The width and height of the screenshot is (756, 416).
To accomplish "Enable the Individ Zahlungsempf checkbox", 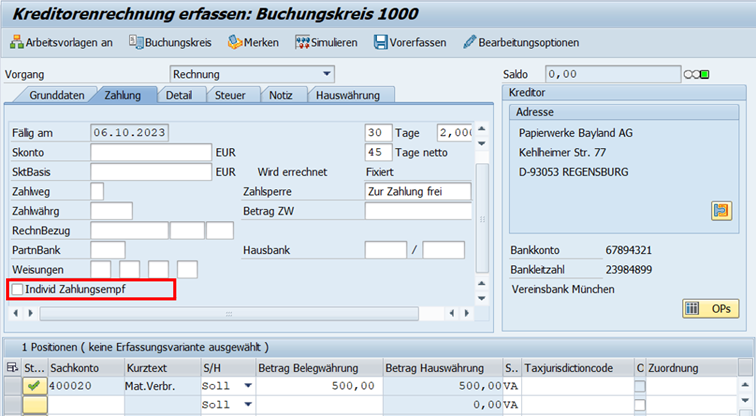I will click(18, 290).
